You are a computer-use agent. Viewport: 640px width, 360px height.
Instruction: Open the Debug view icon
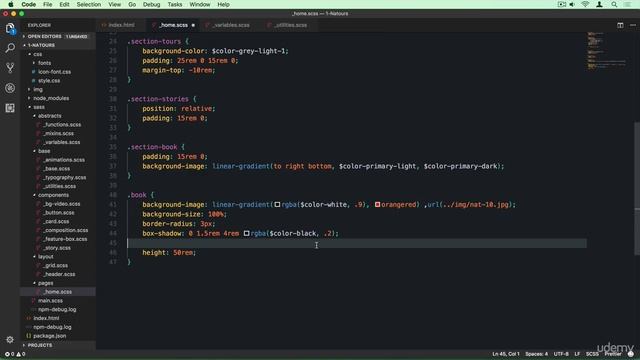[x=10, y=88]
